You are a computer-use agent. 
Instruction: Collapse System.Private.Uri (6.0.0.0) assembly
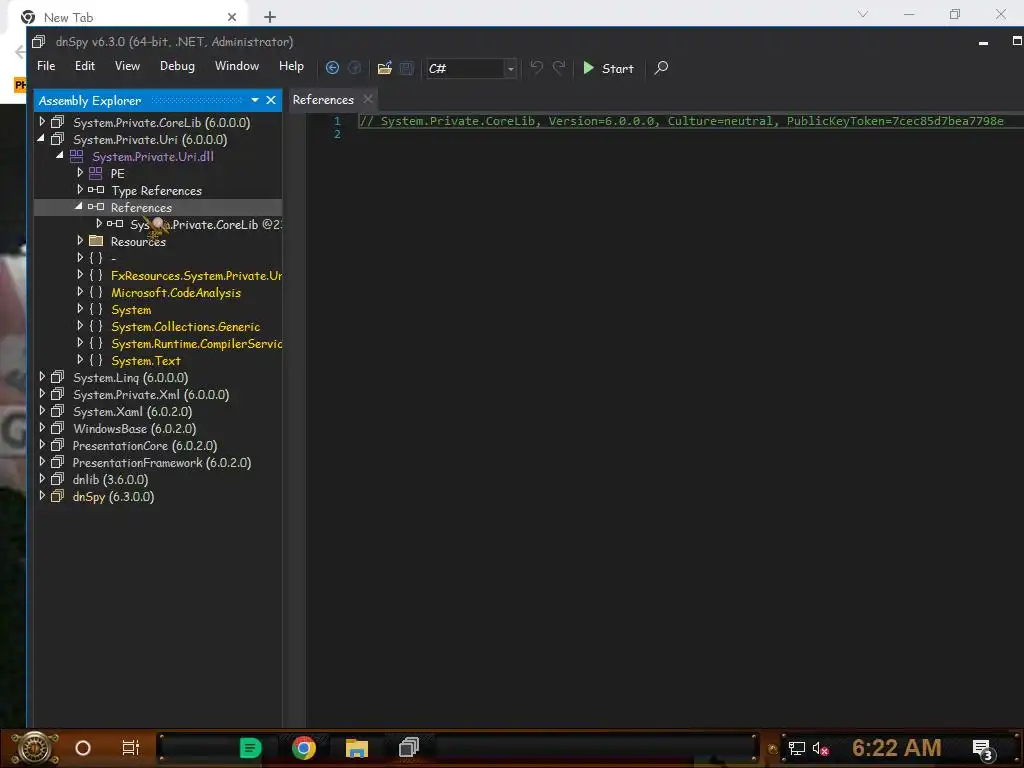(42, 138)
